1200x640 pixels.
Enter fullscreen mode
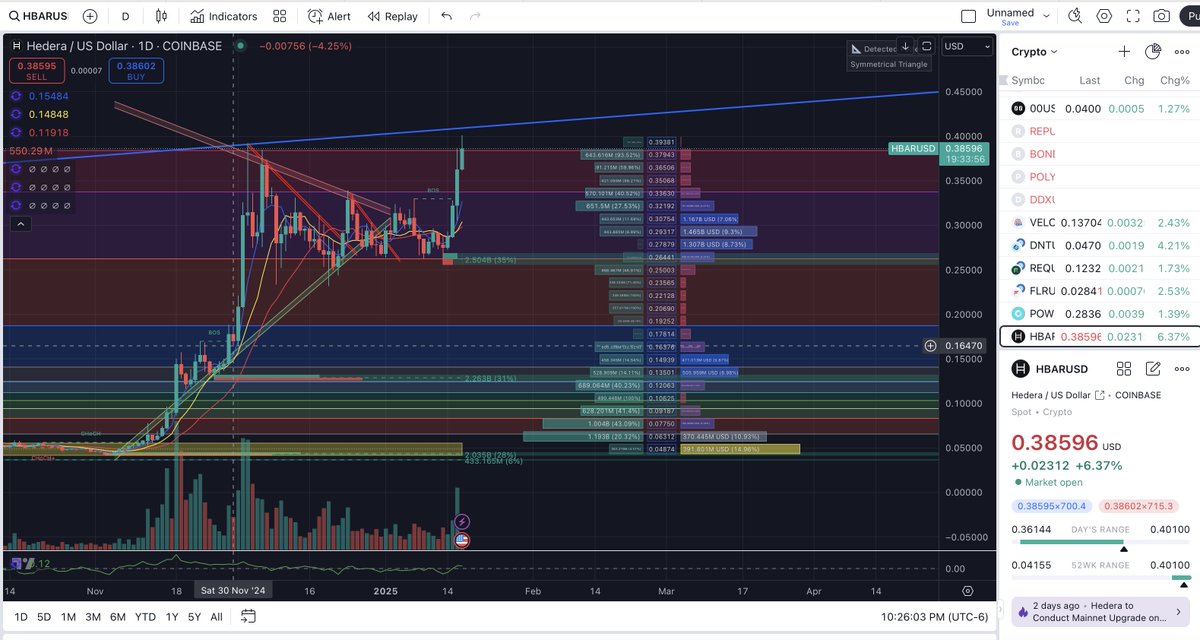point(1133,16)
